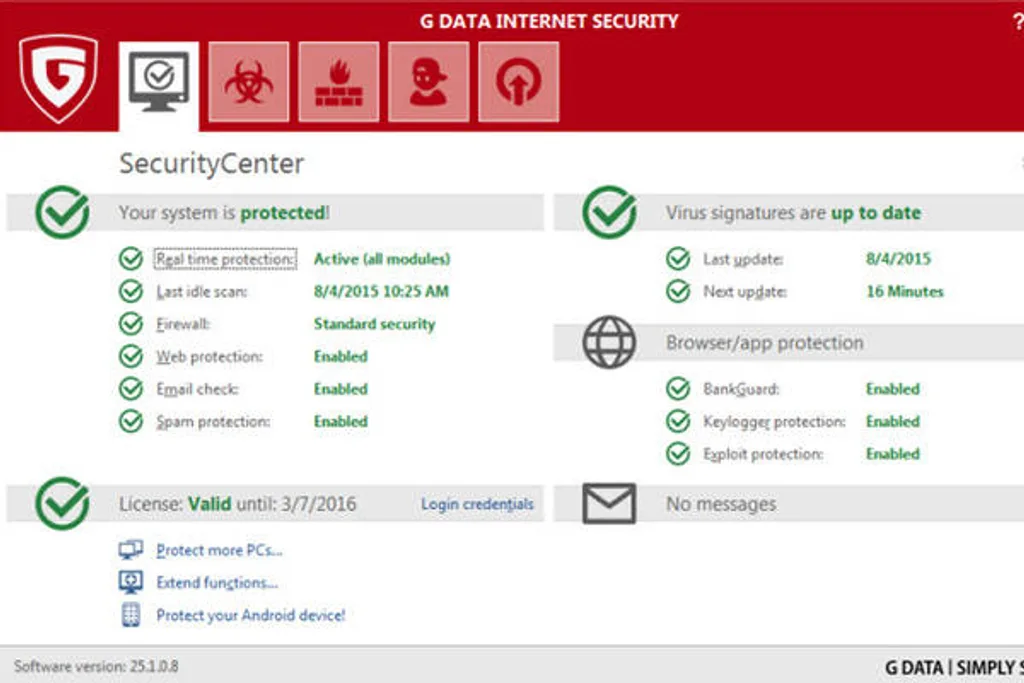Click Enabled value for Email check
This screenshot has height=683, width=1024.
click(341, 389)
